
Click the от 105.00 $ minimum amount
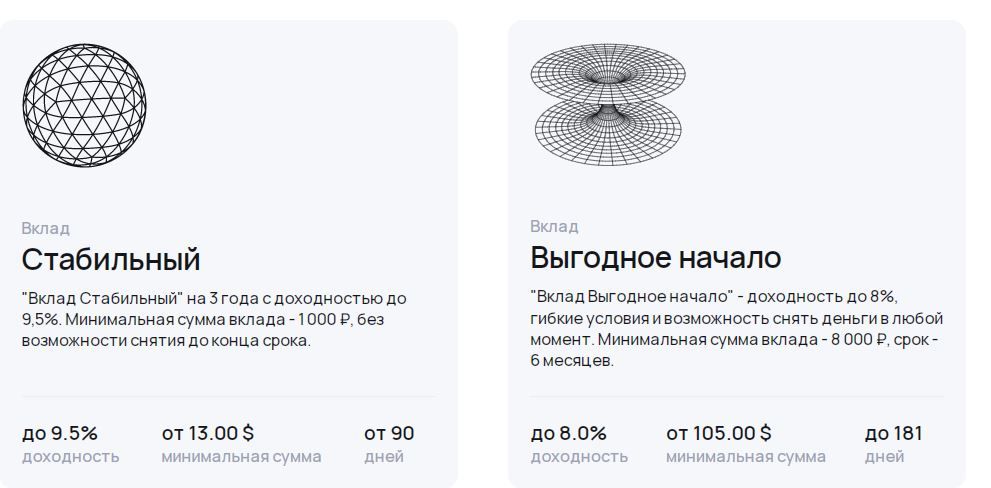click(719, 433)
